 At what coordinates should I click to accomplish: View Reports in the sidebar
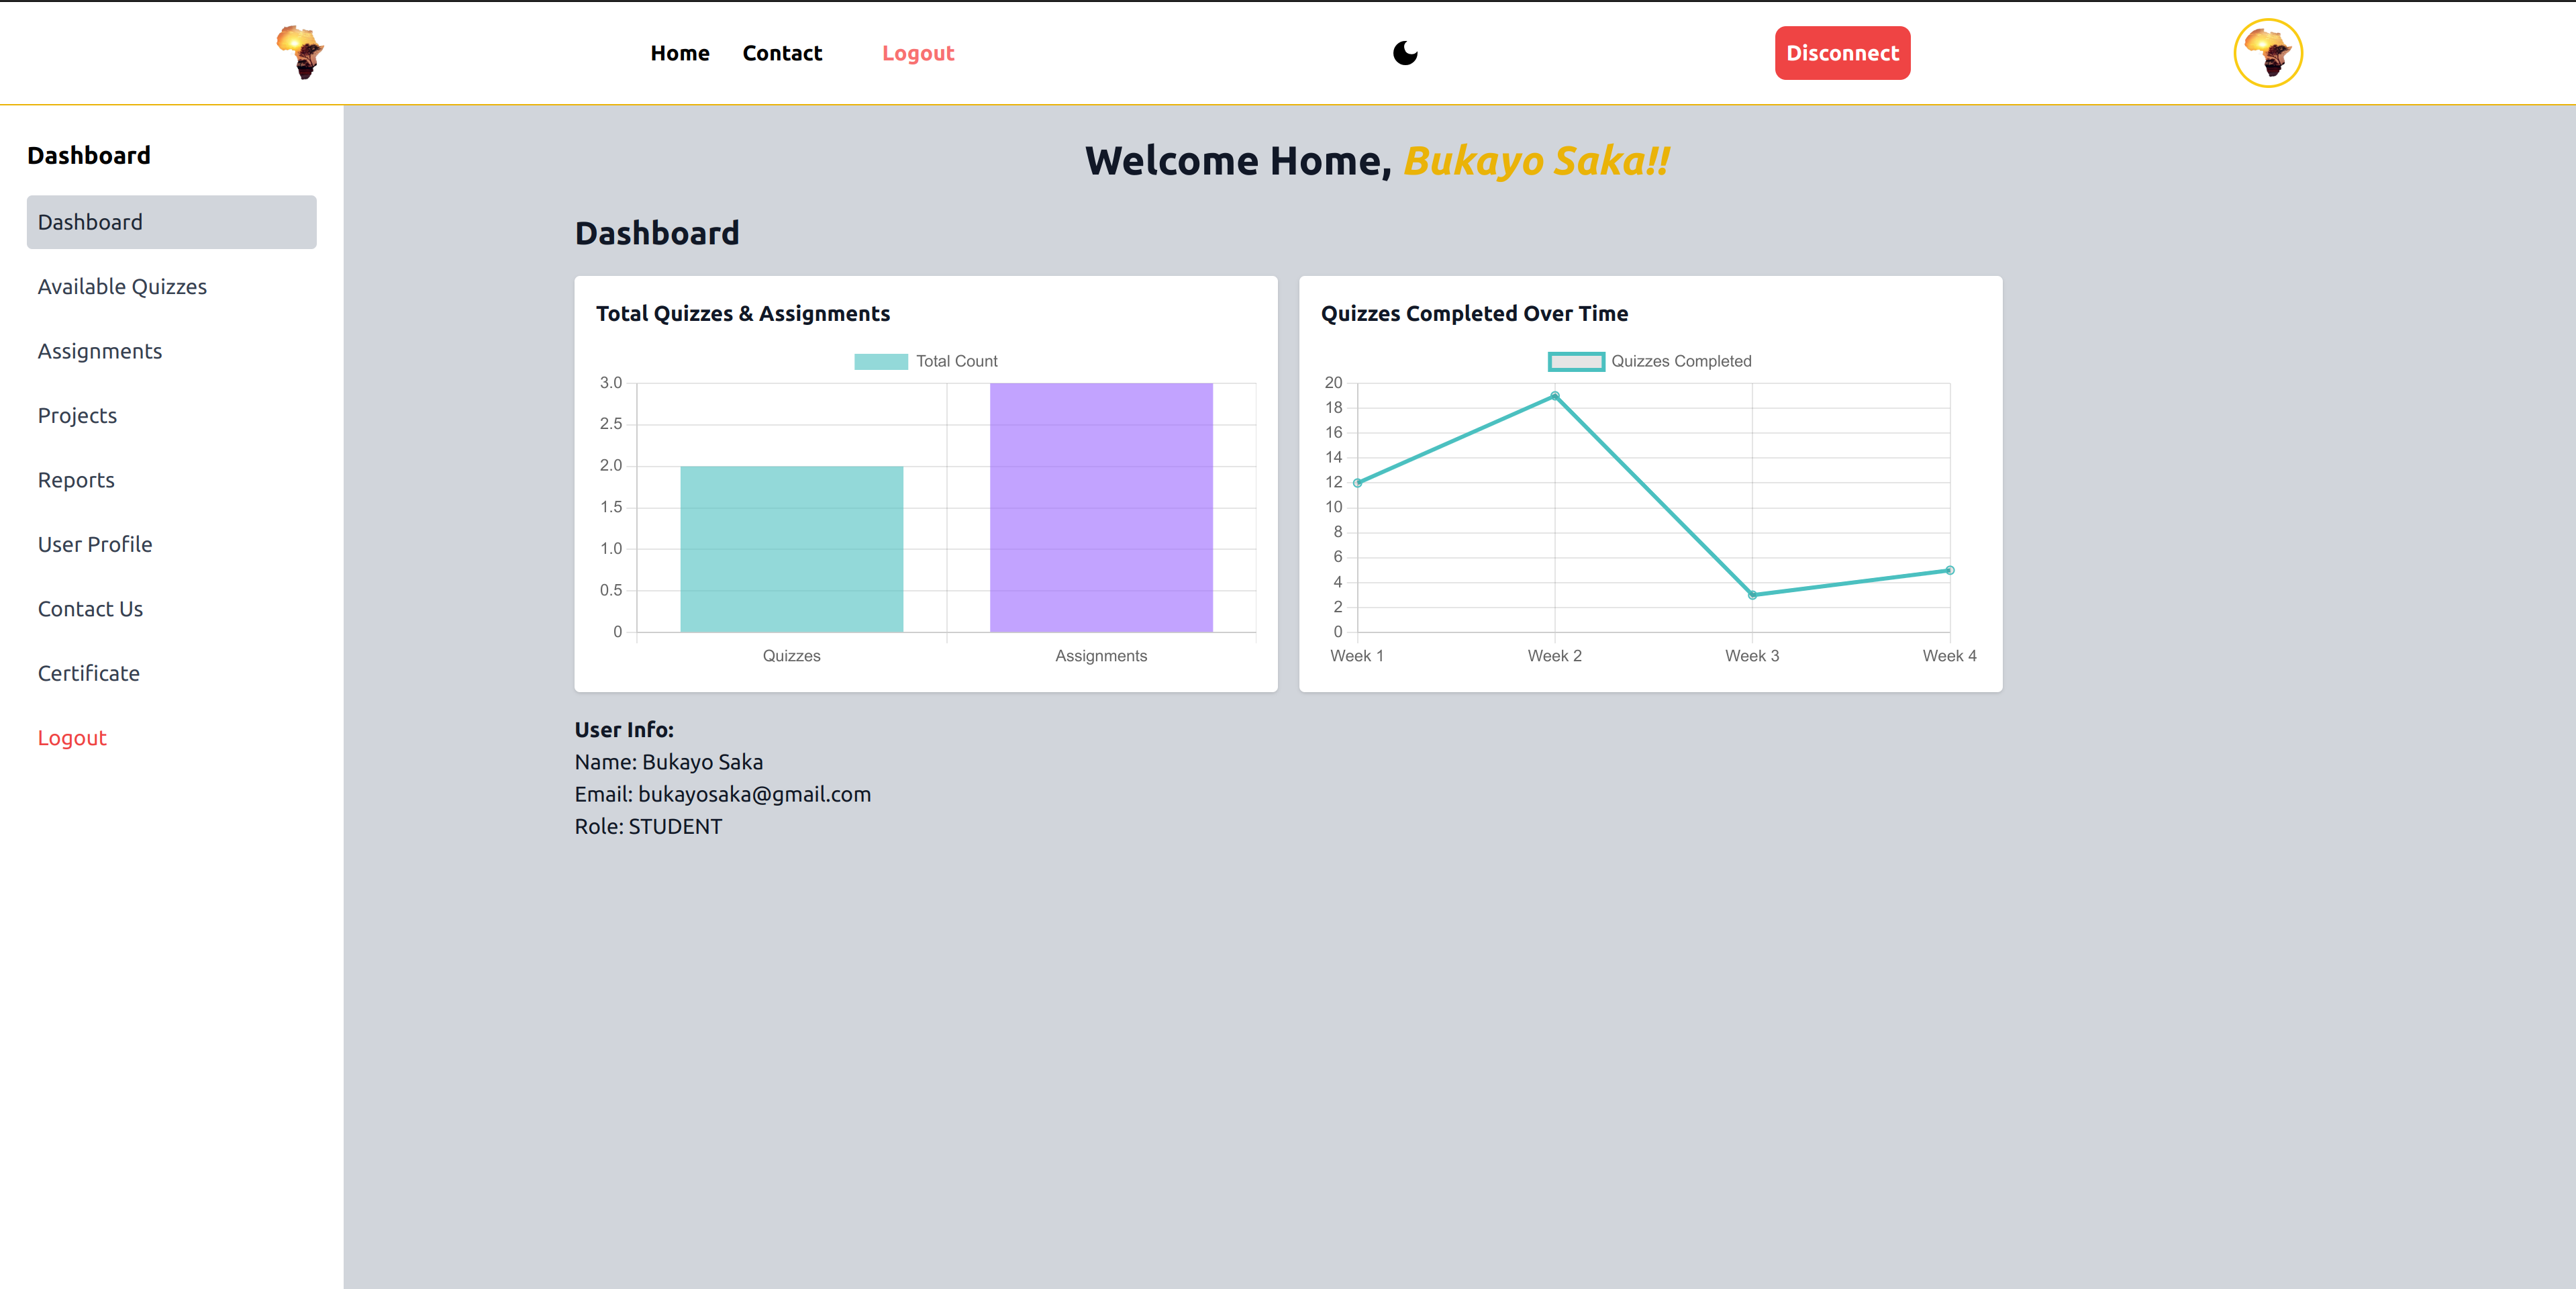click(x=76, y=480)
